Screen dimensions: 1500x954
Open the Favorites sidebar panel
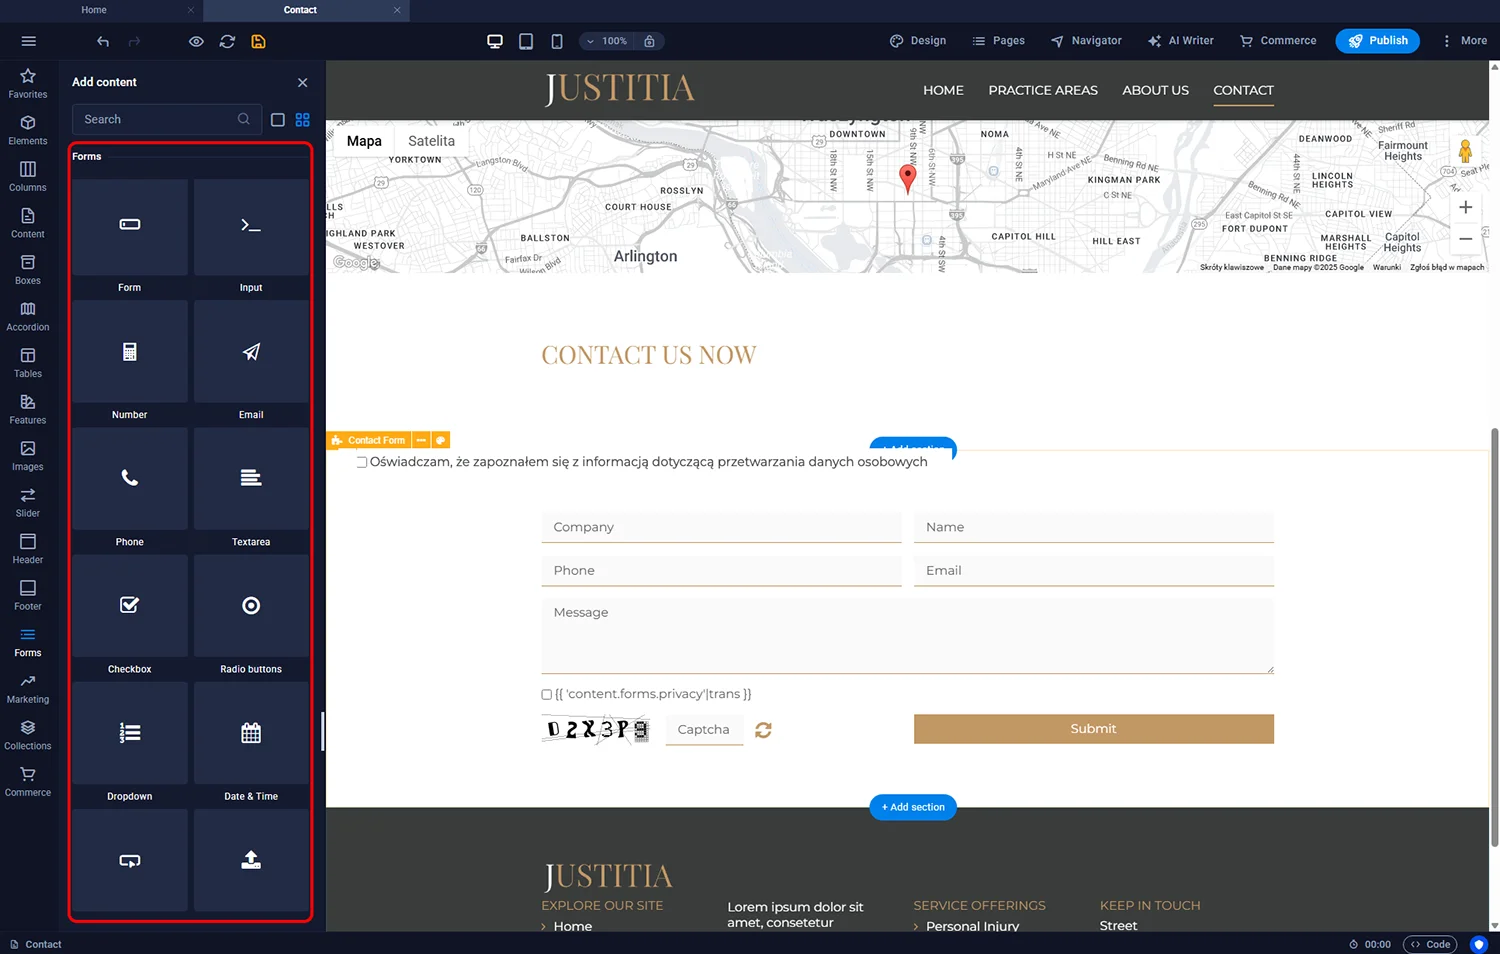[x=28, y=83]
